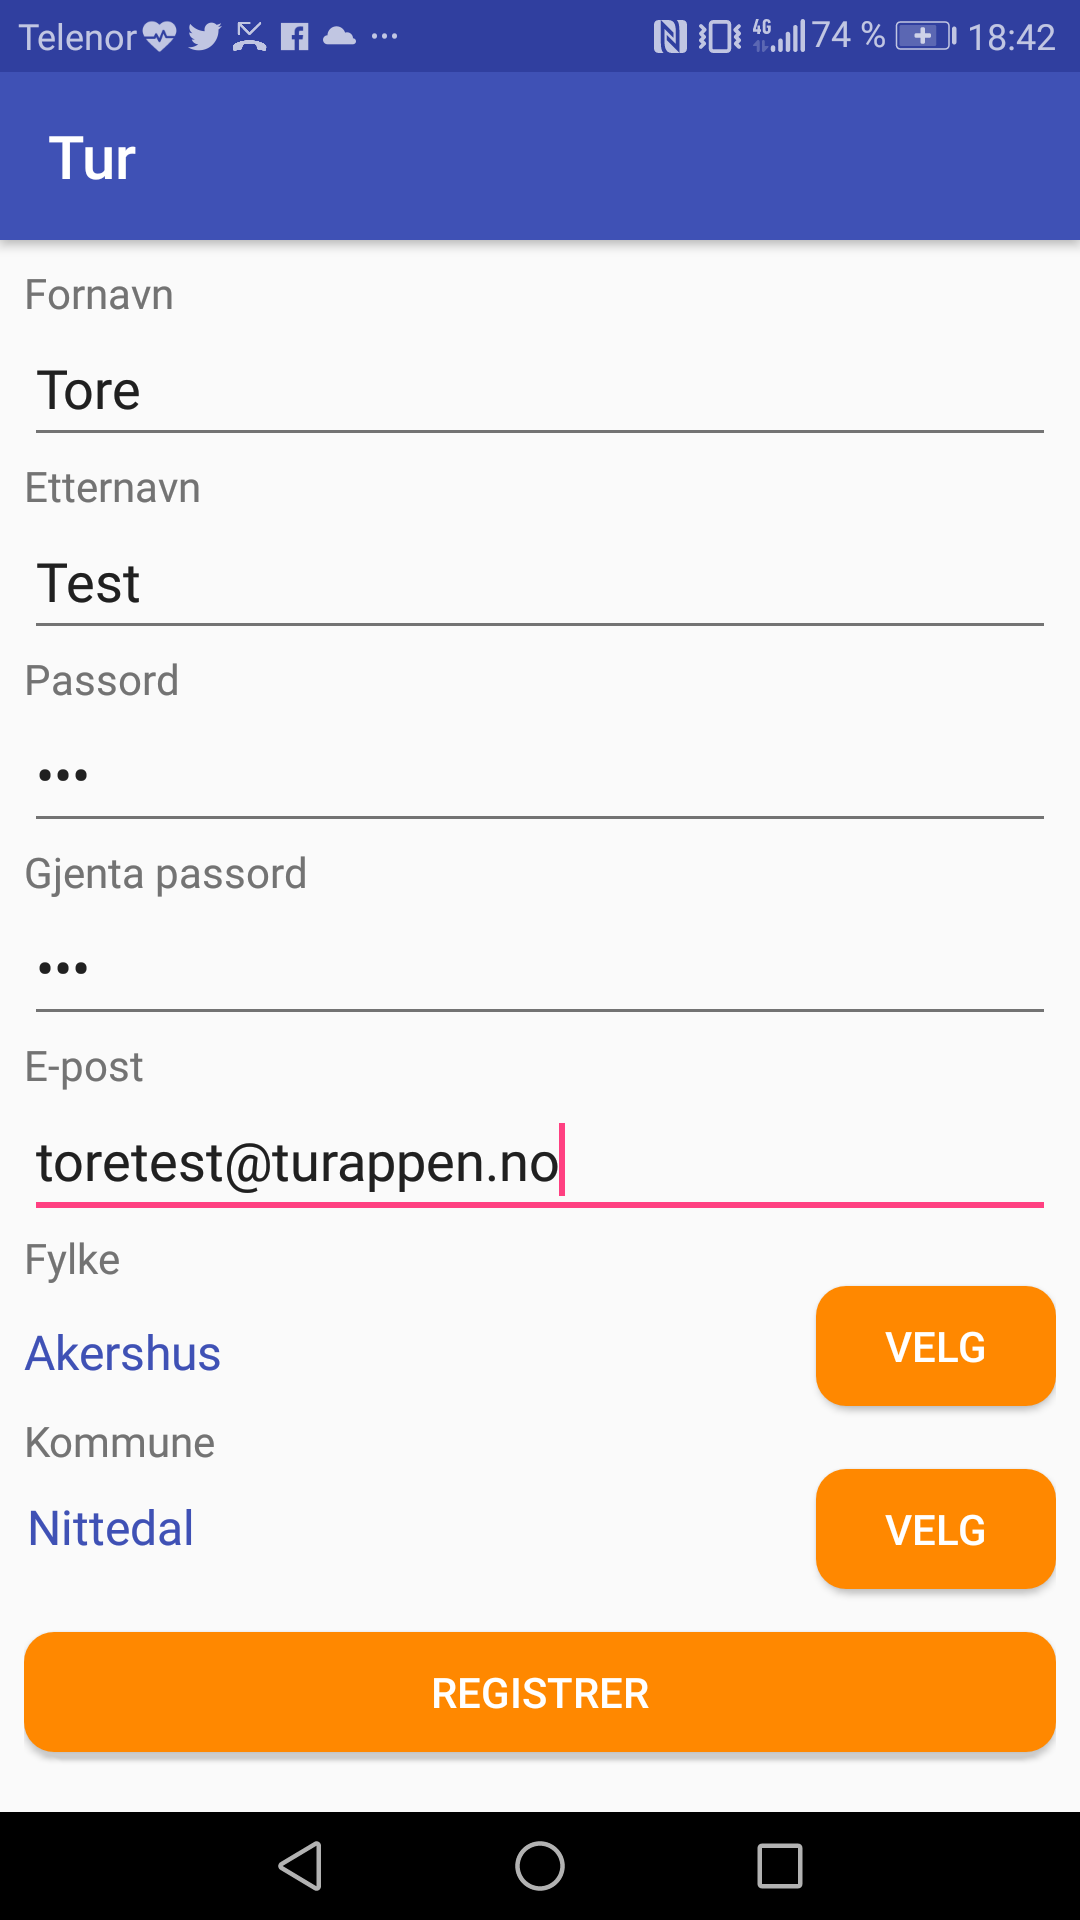Tap the Passord input field
The width and height of the screenshot is (1080, 1920).
[540, 776]
